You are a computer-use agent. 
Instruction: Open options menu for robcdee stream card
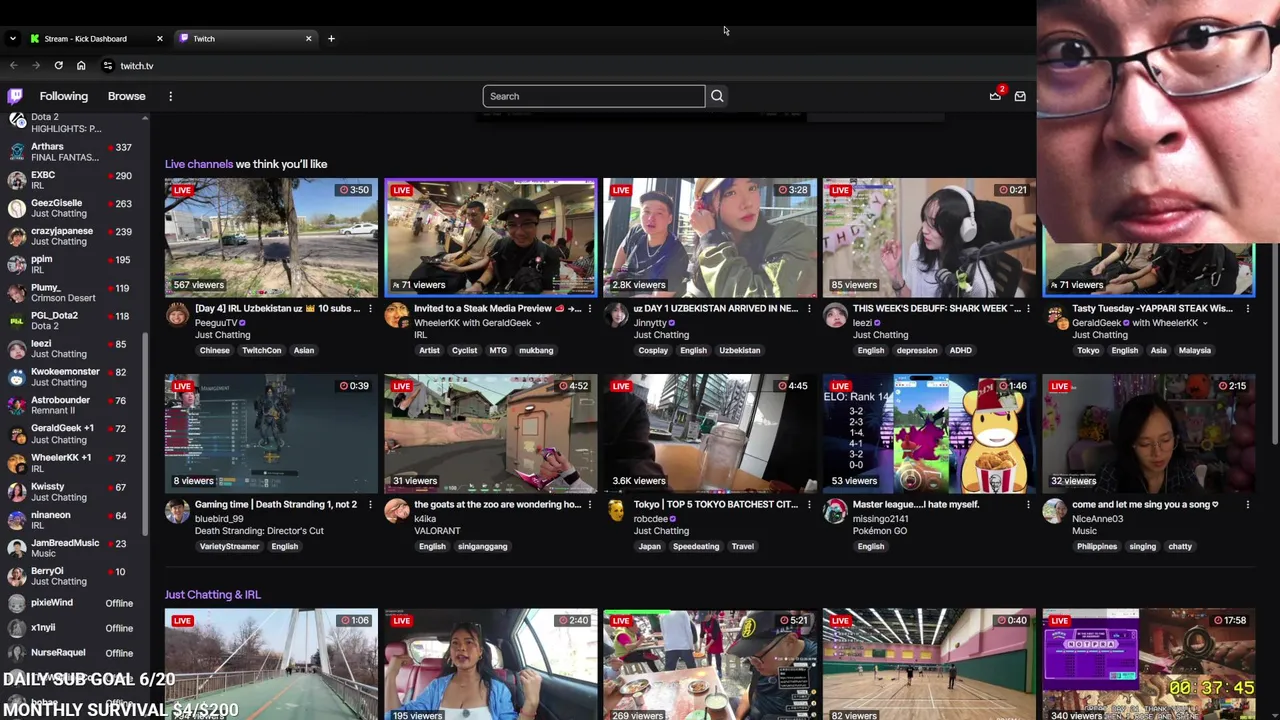(x=809, y=505)
